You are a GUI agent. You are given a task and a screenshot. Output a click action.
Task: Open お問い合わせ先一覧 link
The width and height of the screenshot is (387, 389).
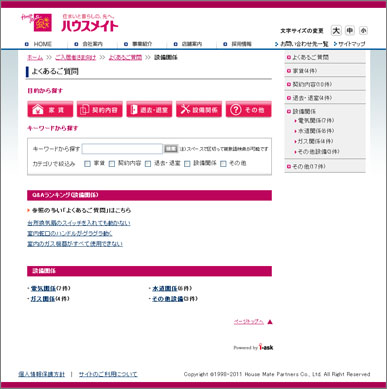tap(302, 44)
